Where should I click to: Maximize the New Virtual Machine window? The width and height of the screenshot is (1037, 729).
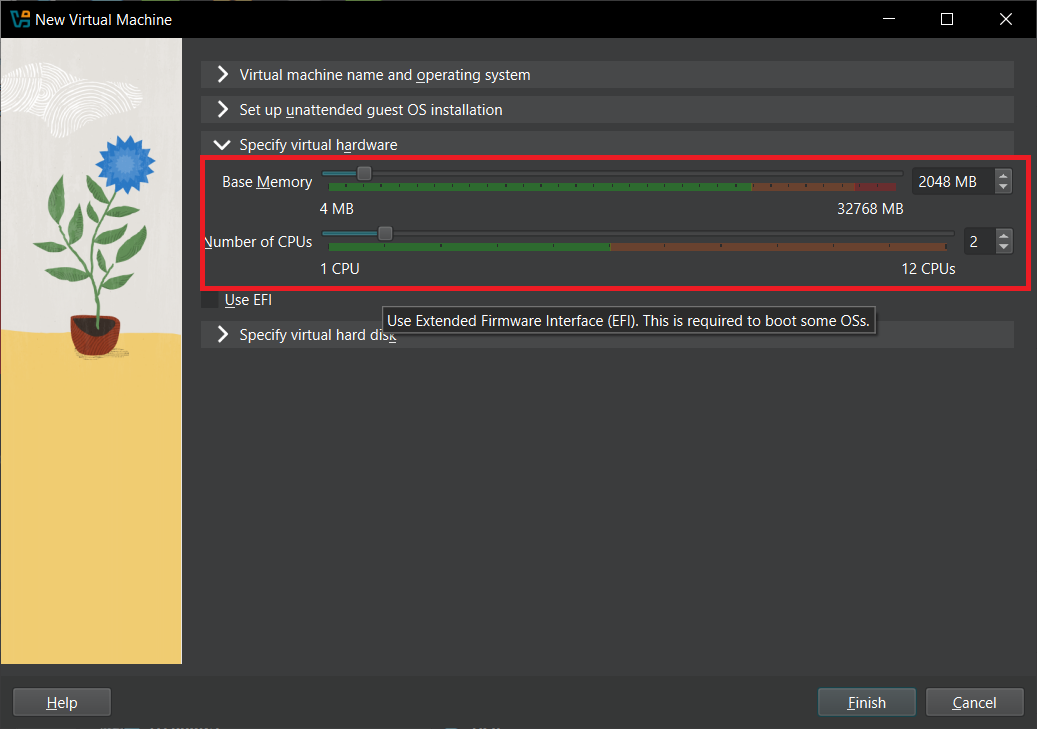tap(947, 19)
